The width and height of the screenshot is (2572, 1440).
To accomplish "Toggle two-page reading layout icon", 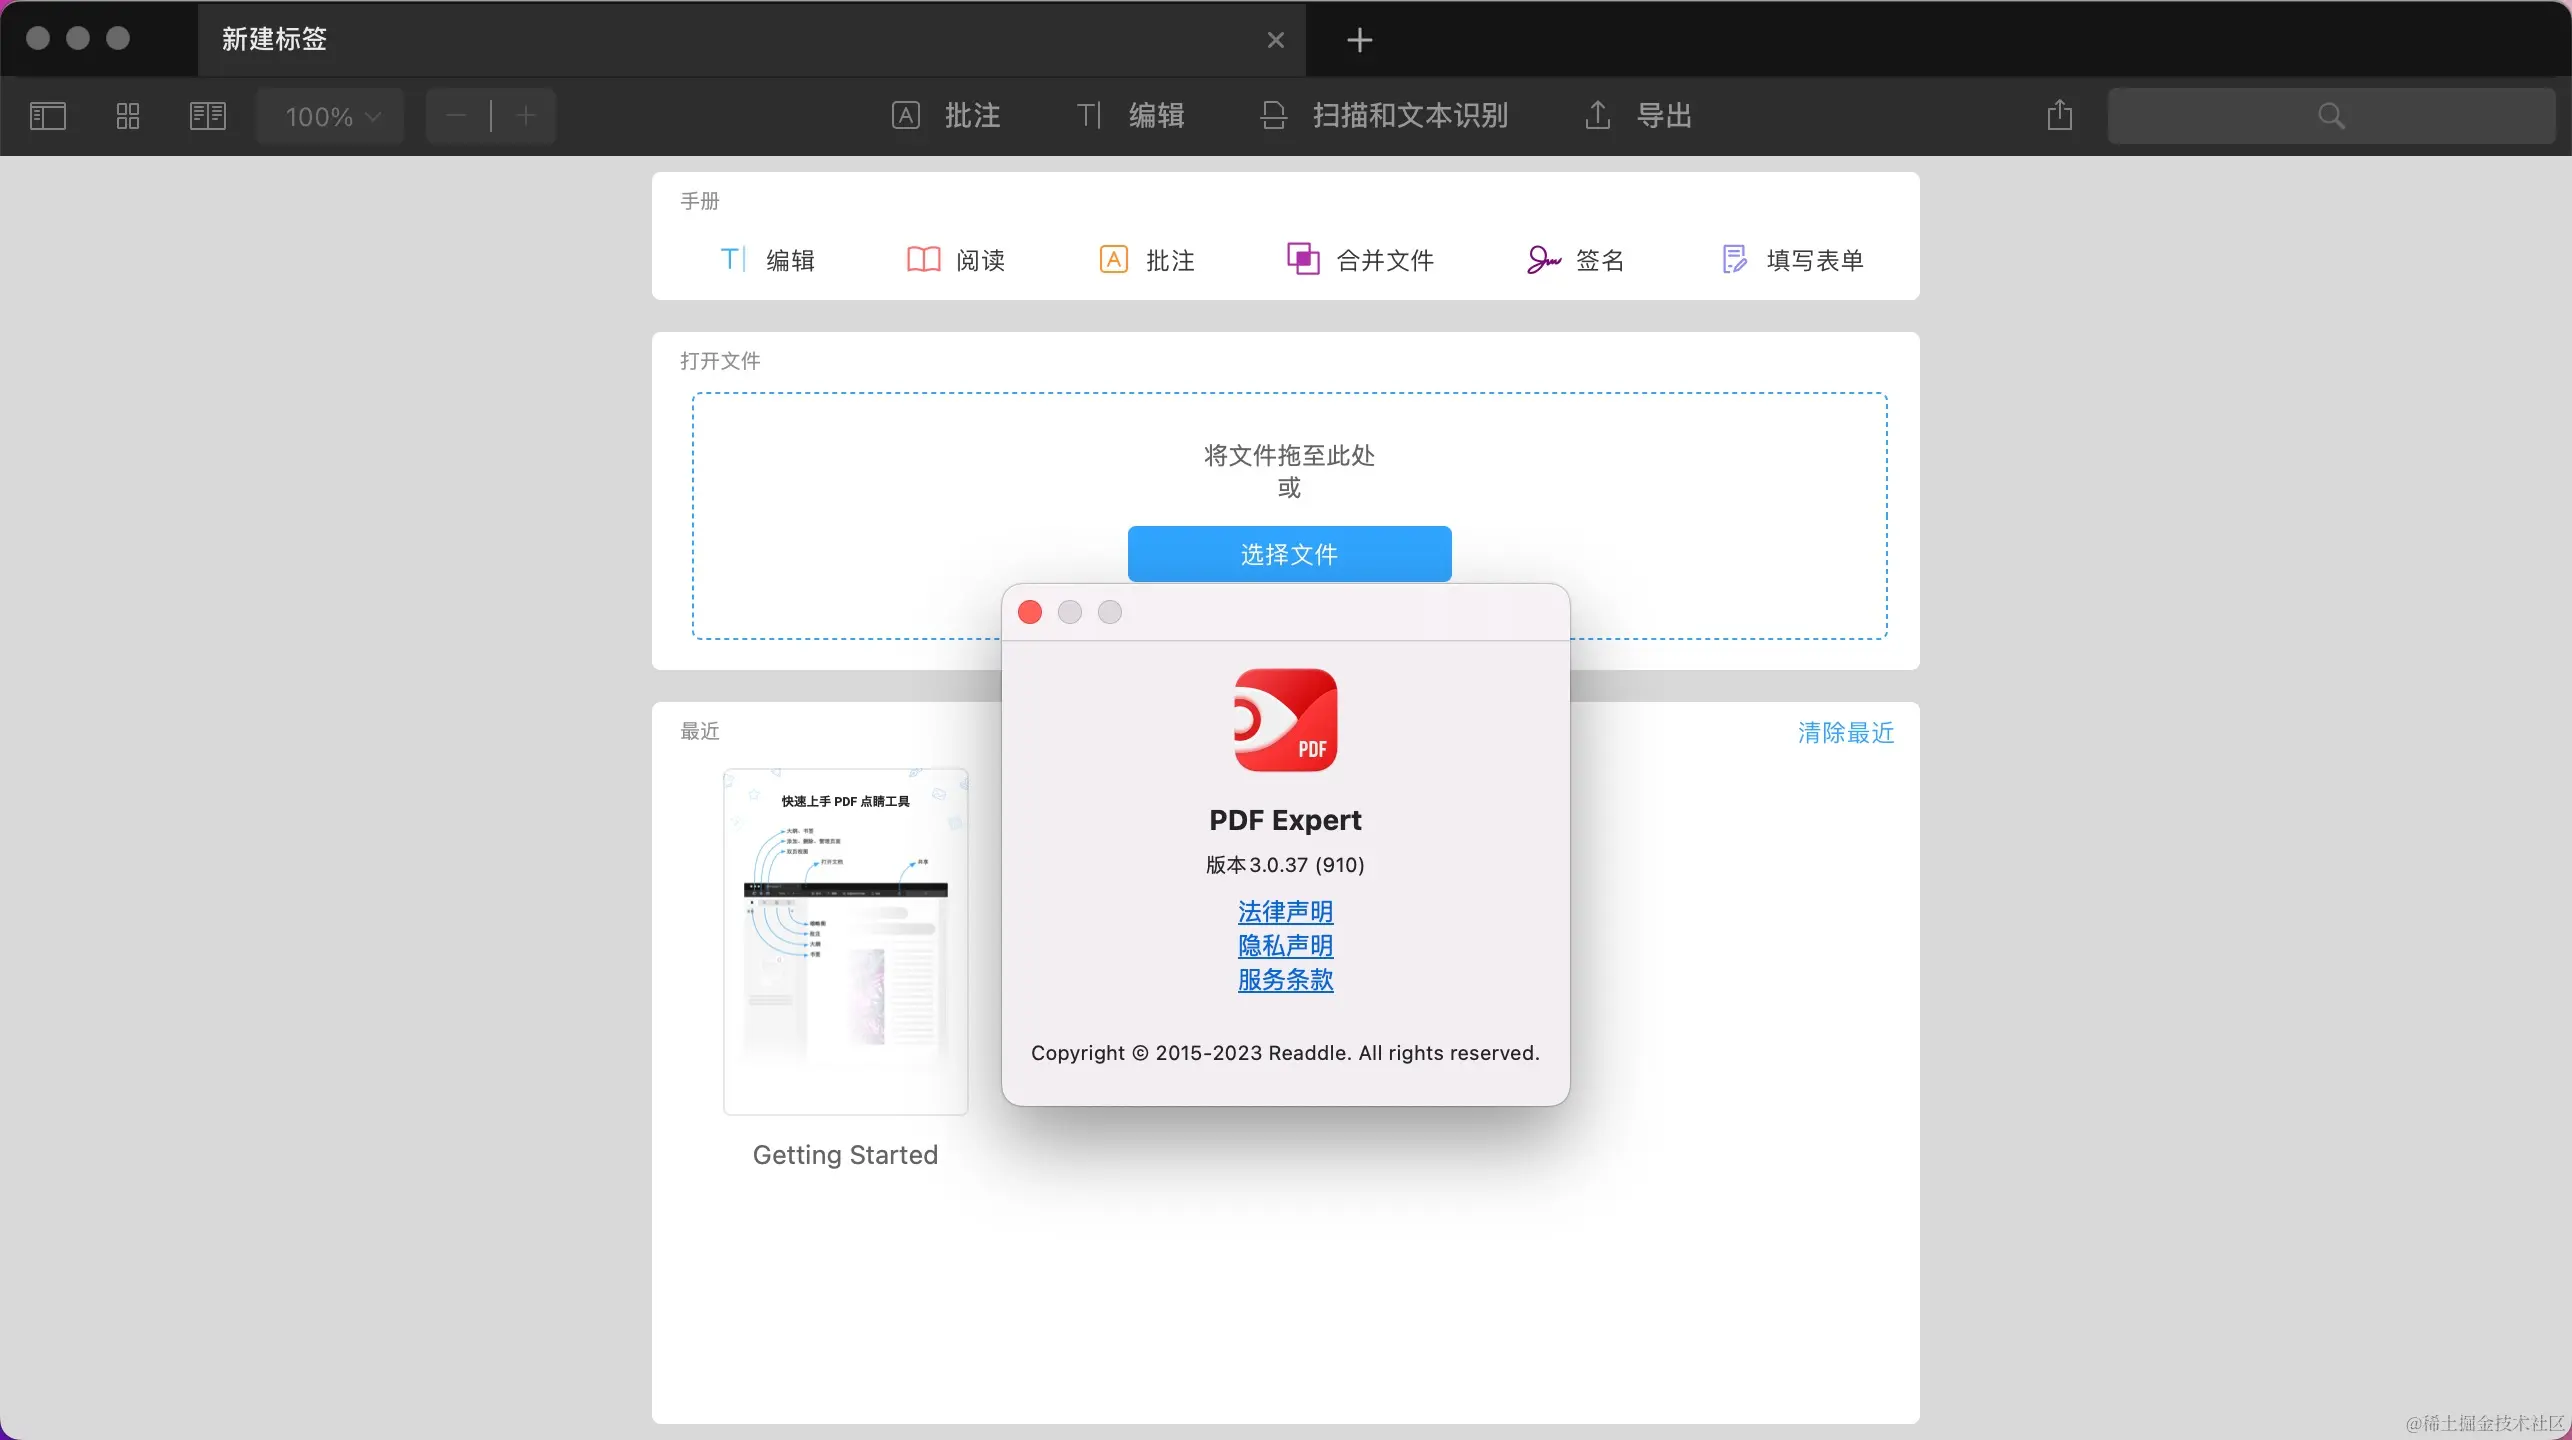I will point(208,116).
